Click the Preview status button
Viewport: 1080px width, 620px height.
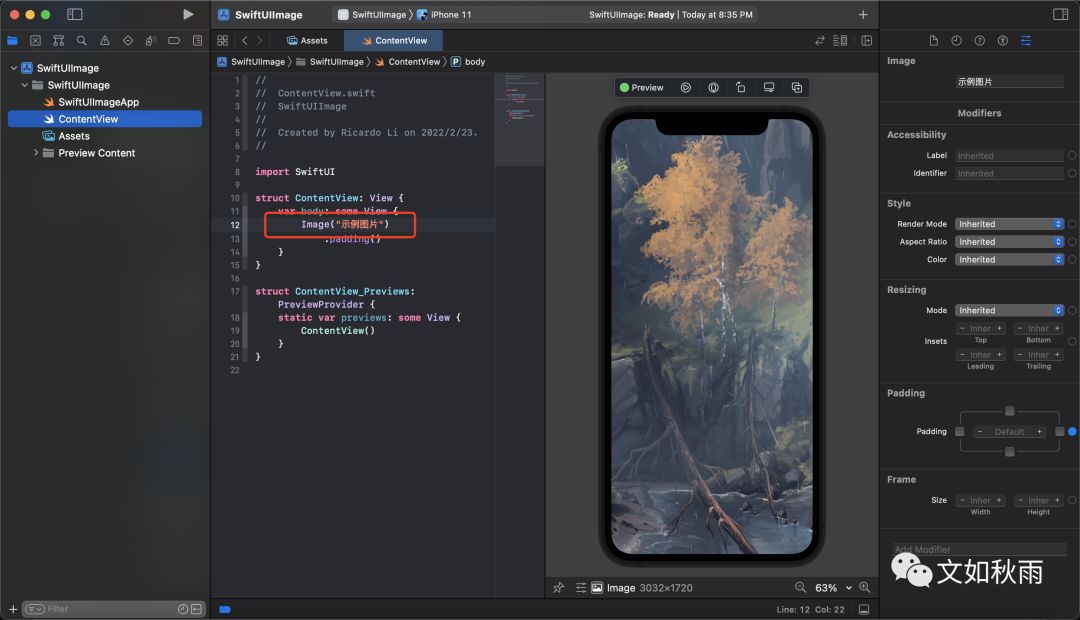click(641, 87)
